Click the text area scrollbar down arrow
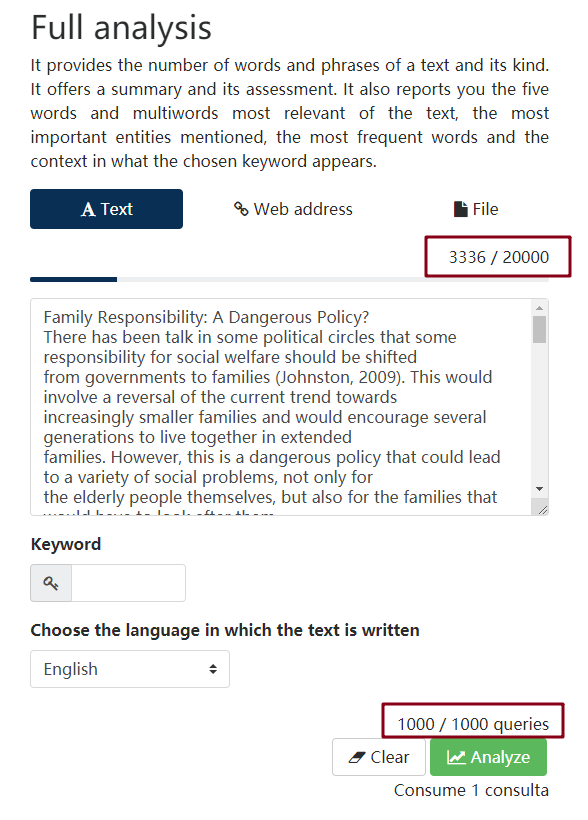 click(x=539, y=489)
